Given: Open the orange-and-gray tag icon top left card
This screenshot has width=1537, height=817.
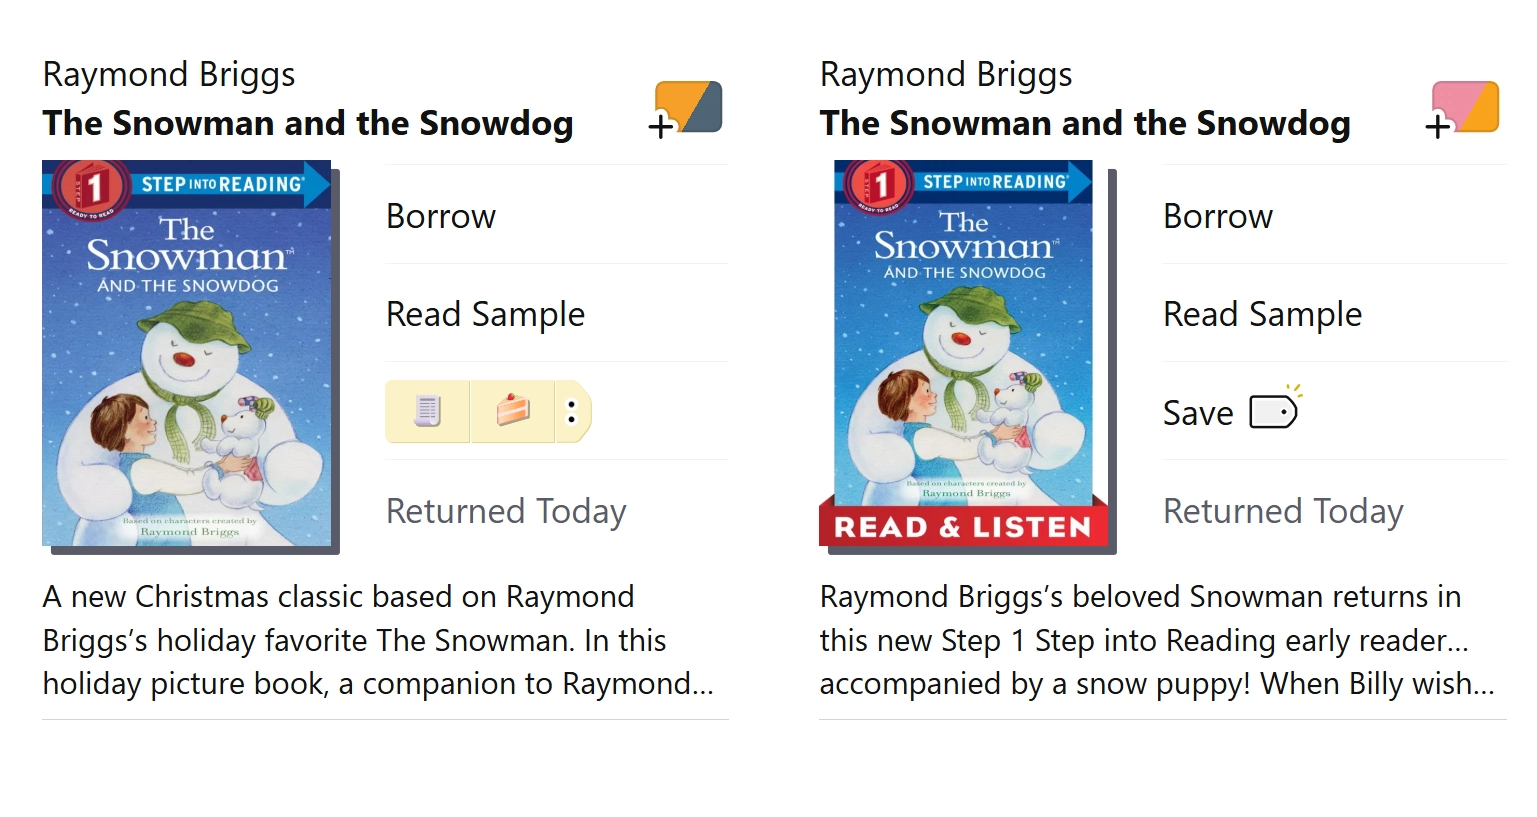Looking at the screenshot, I should coord(686,108).
